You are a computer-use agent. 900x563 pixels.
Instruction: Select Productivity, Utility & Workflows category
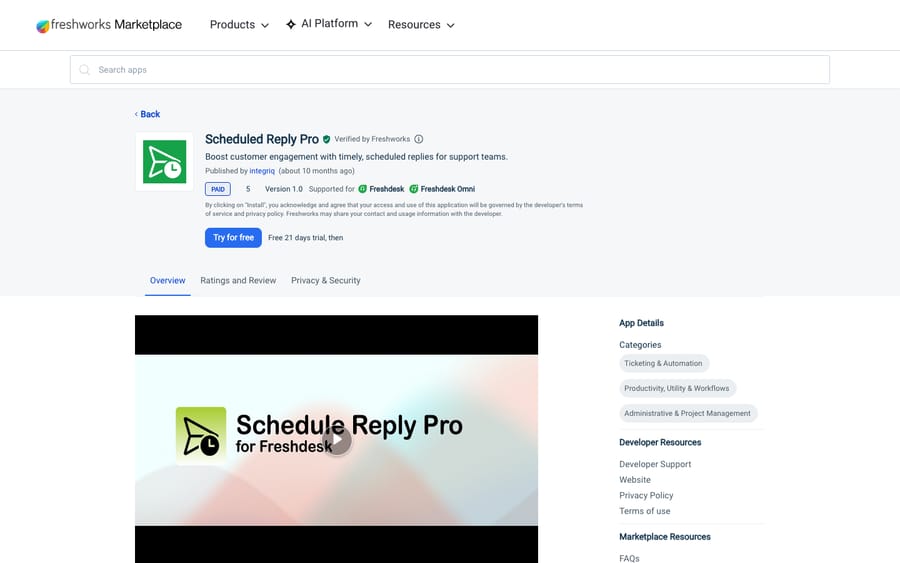(x=677, y=389)
